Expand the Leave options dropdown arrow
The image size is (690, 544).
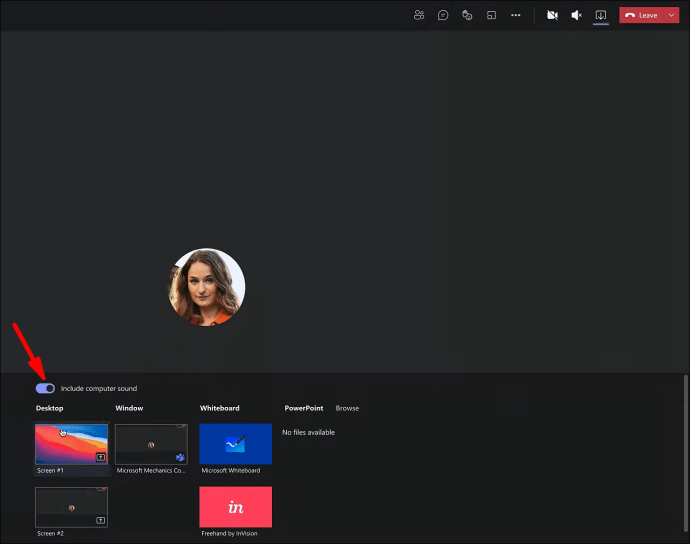tap(670, 15)
